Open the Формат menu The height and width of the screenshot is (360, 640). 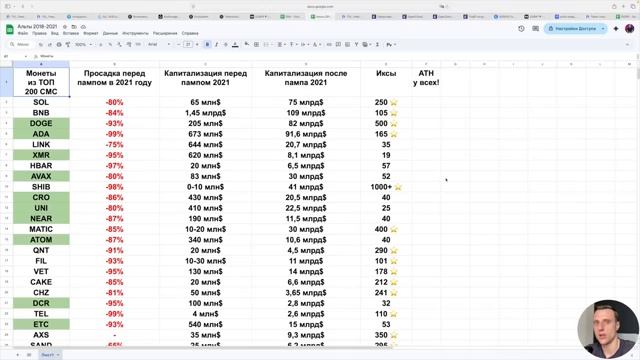click(x=91, y=33)
